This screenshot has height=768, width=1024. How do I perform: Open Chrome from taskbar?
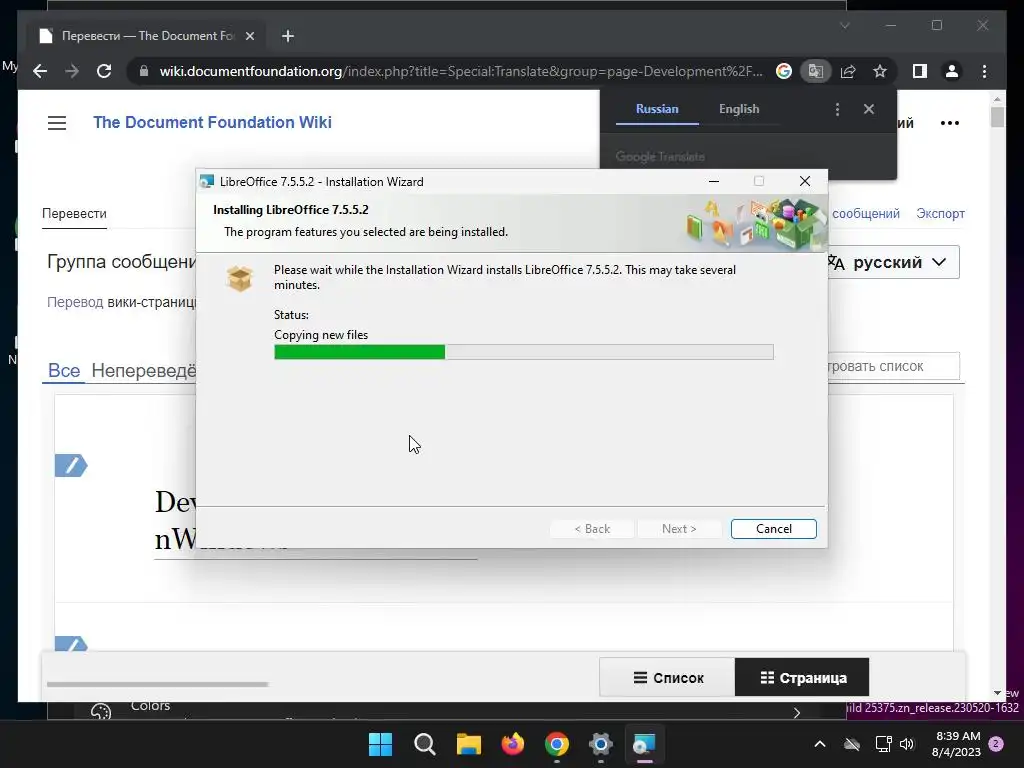[x=556, y=744]
